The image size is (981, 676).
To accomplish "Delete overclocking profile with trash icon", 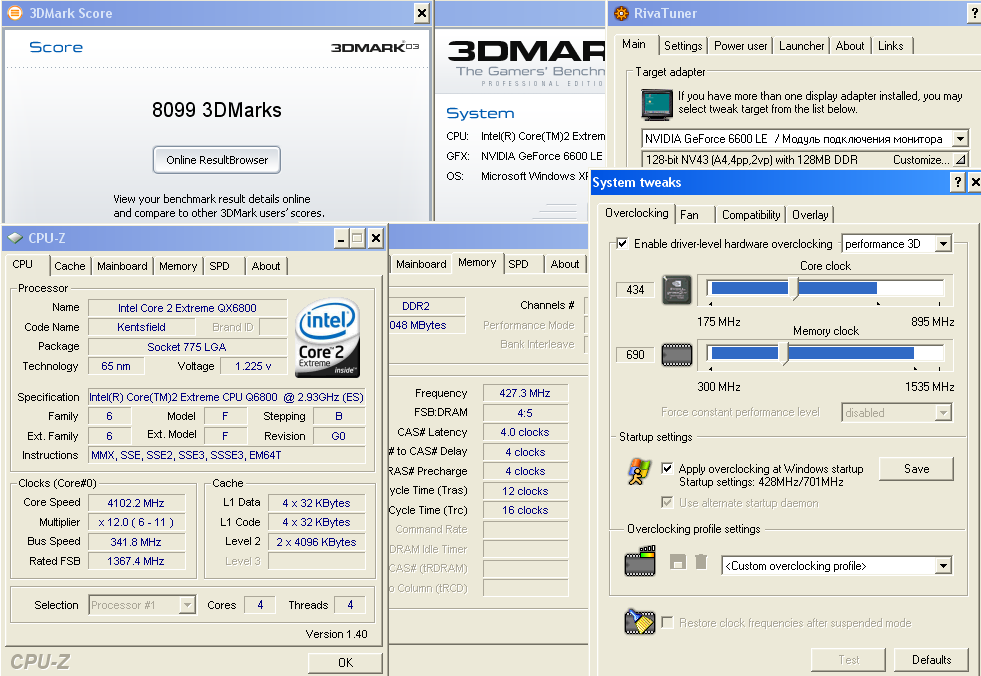I will pyautogui.click(x=701, y=561).
